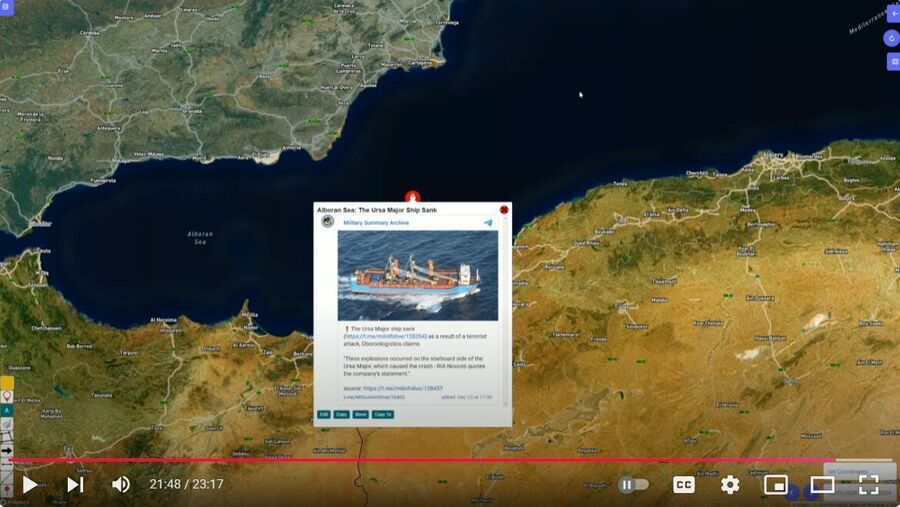This screenshot has height=507, width=900.
Task: Click the Alboran Sea map label
Action: (200, 238)
